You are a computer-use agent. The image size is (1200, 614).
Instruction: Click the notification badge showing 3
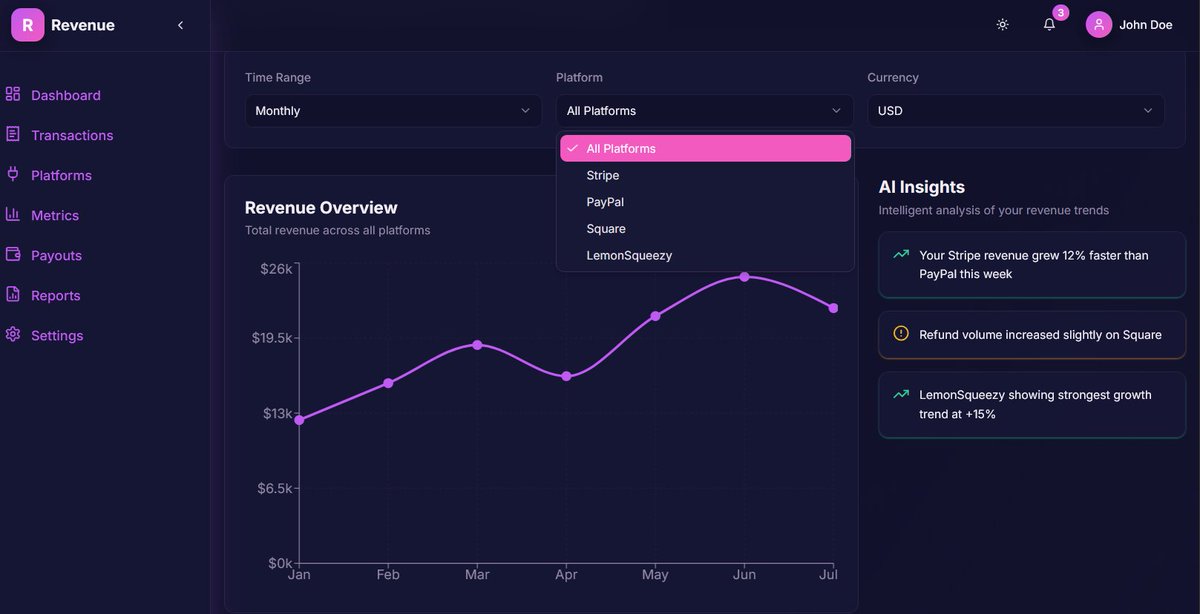pyautogui.click(x=1061, y=13)
